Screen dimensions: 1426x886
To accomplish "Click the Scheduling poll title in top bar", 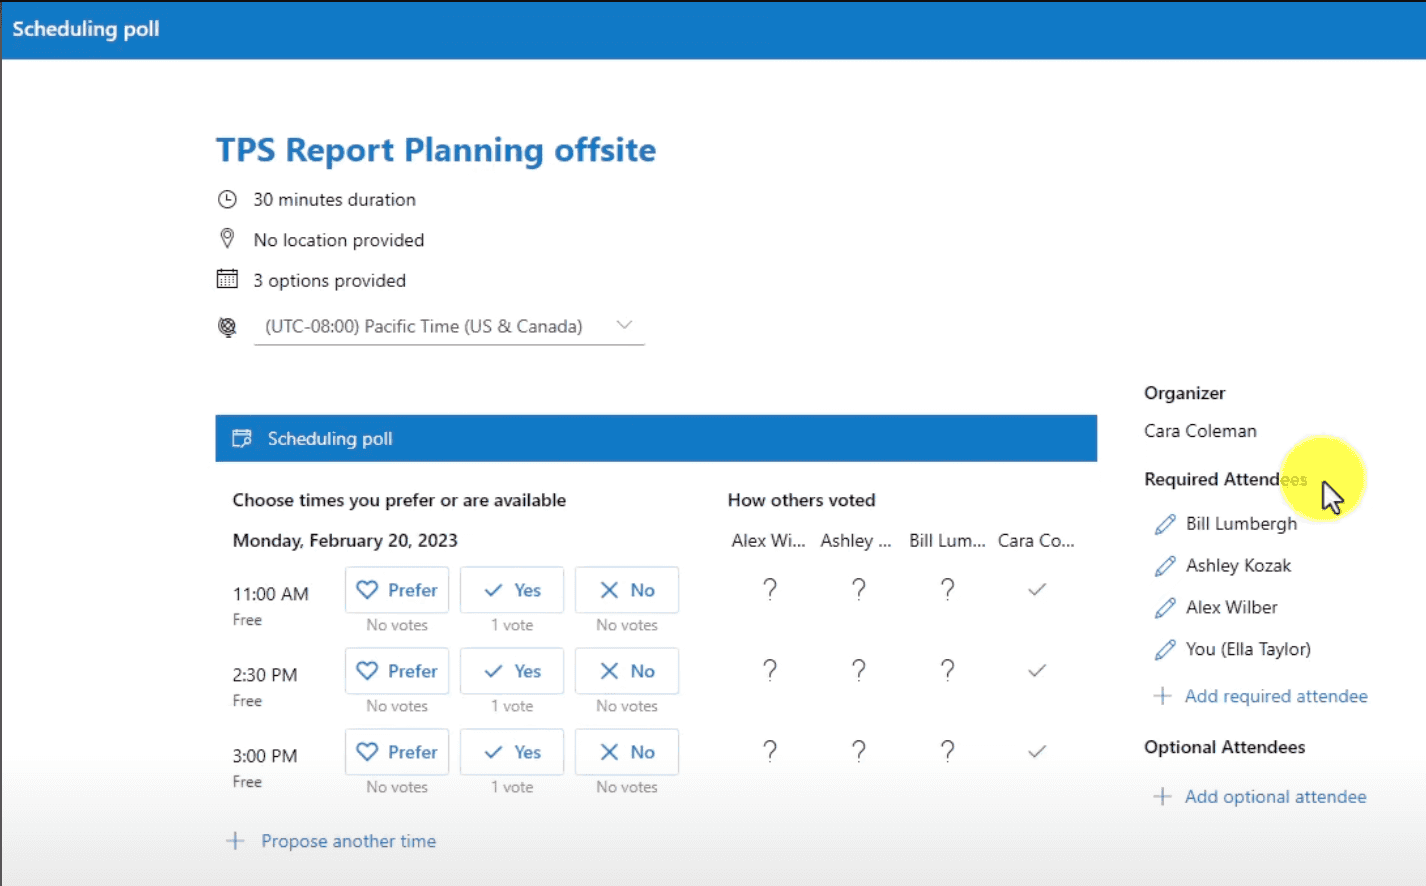I will tap(86, 29).
